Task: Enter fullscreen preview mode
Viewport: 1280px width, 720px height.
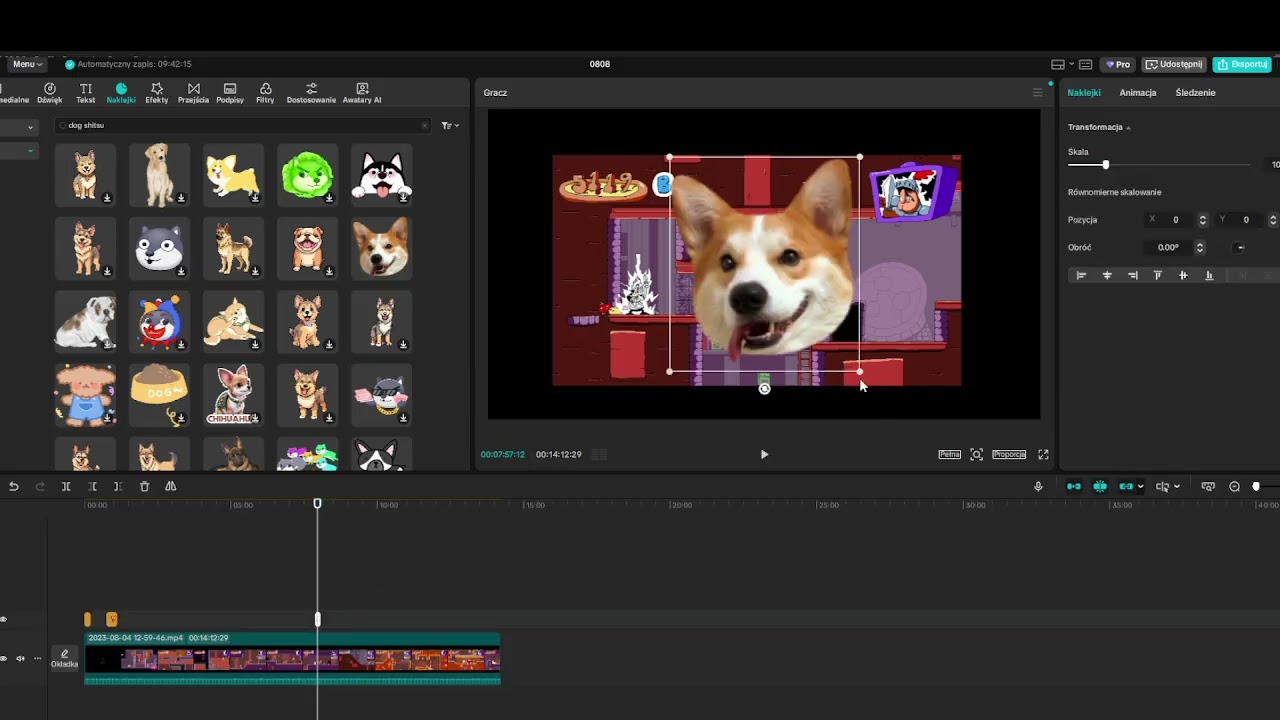Action: tap(1043, 454)
